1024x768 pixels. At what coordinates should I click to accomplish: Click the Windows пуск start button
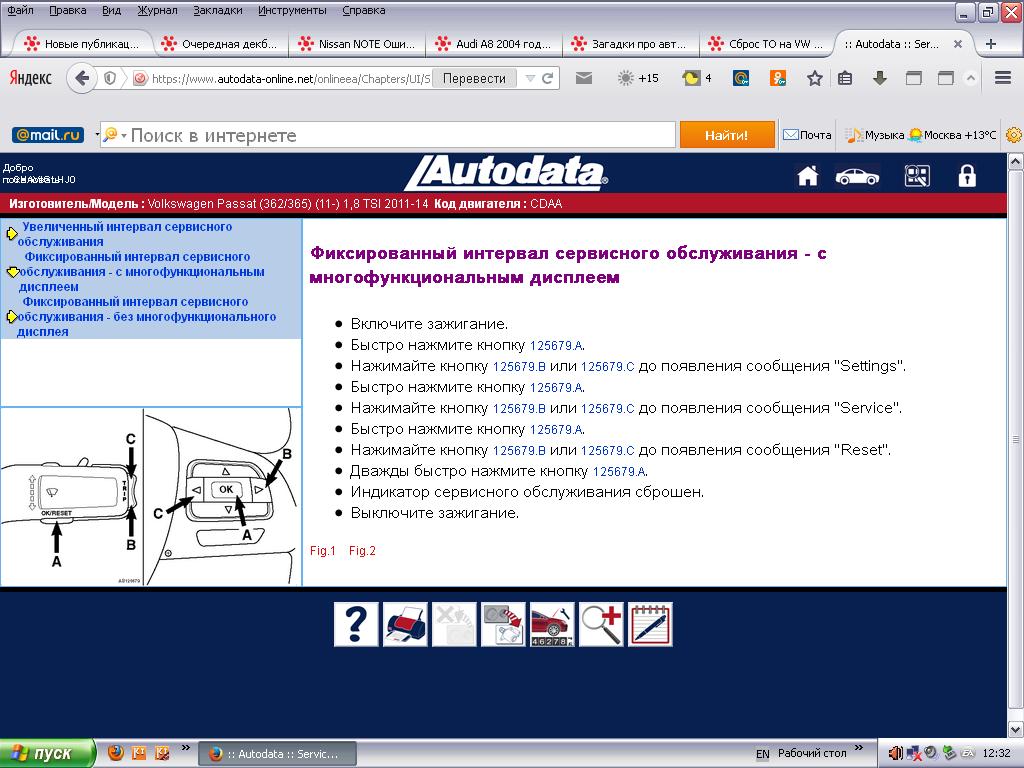48,753
